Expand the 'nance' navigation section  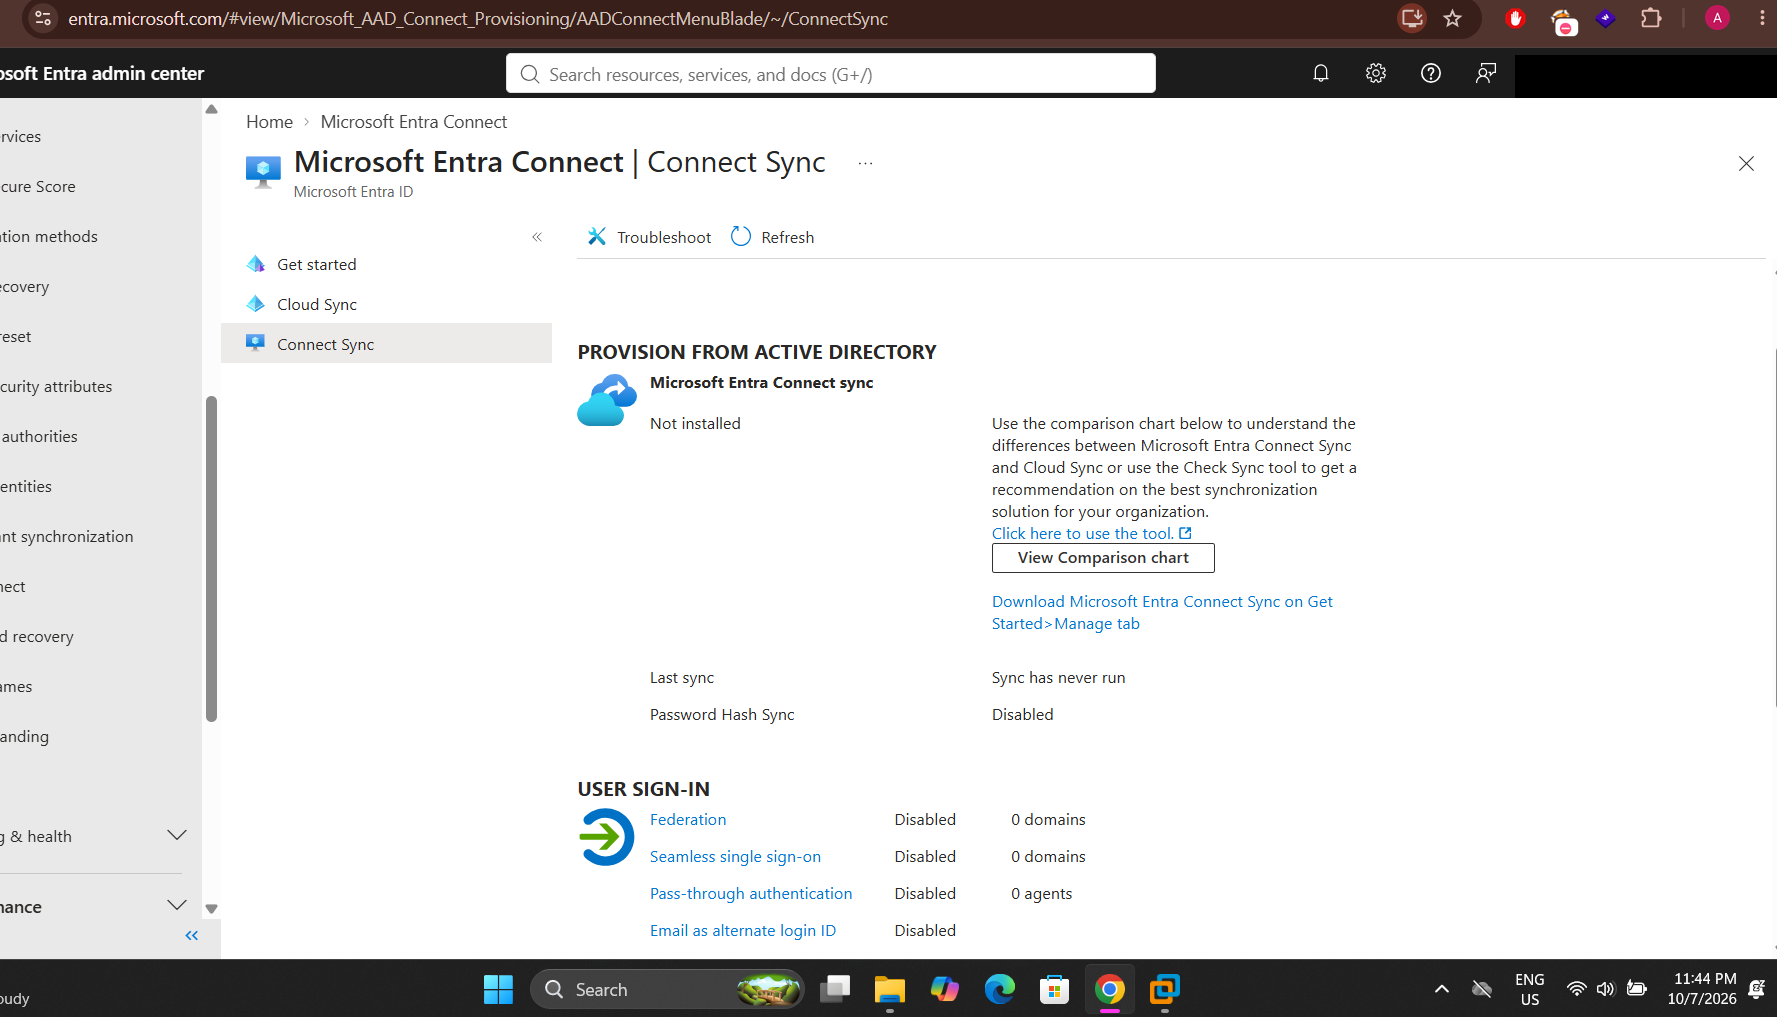click(x=177, y=905)
